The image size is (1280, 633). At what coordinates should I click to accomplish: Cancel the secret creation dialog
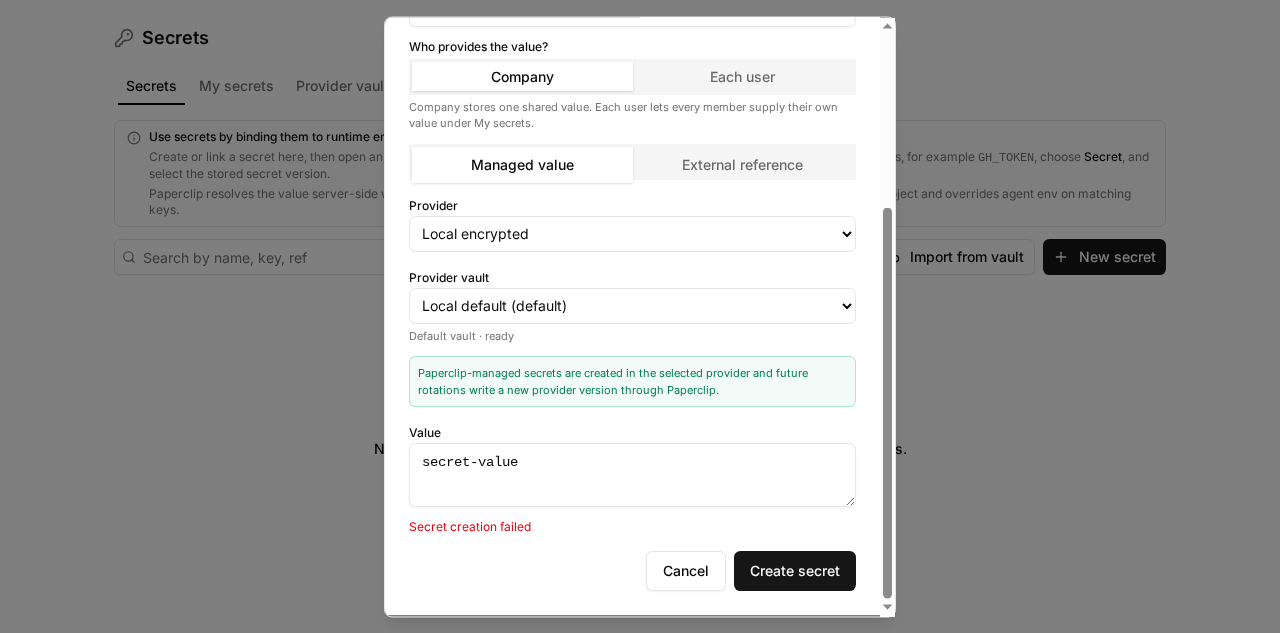pyautogui.click(x=686, y=571)
